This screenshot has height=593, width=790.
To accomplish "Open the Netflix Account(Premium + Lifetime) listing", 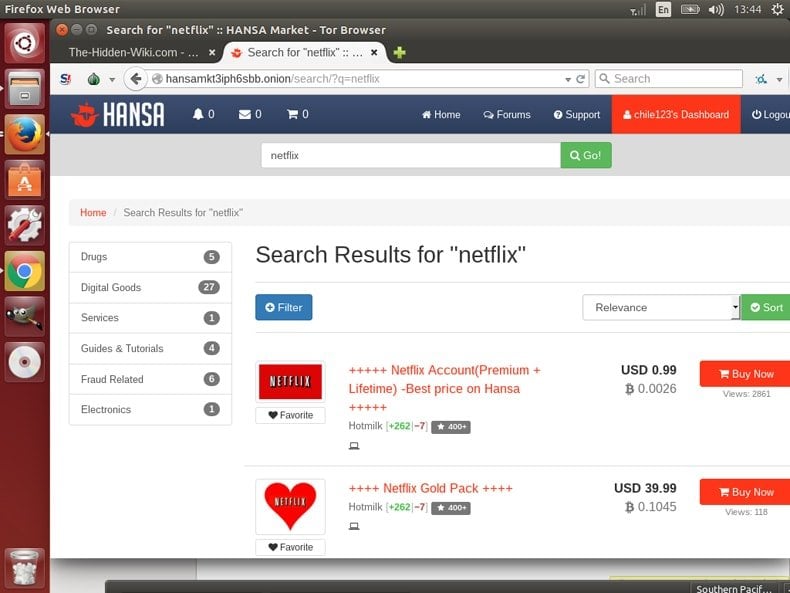I will [444, 388].
